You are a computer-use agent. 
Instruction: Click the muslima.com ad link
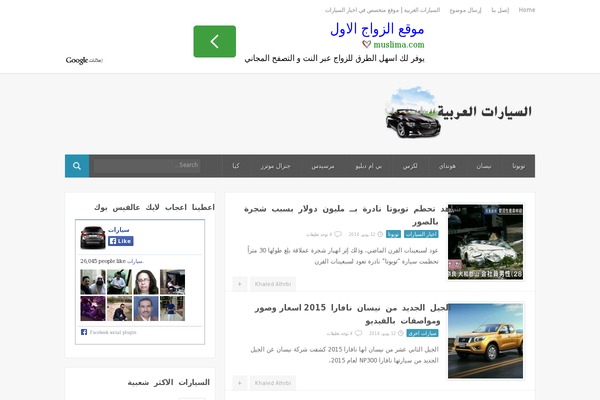(x=399, y=44)
